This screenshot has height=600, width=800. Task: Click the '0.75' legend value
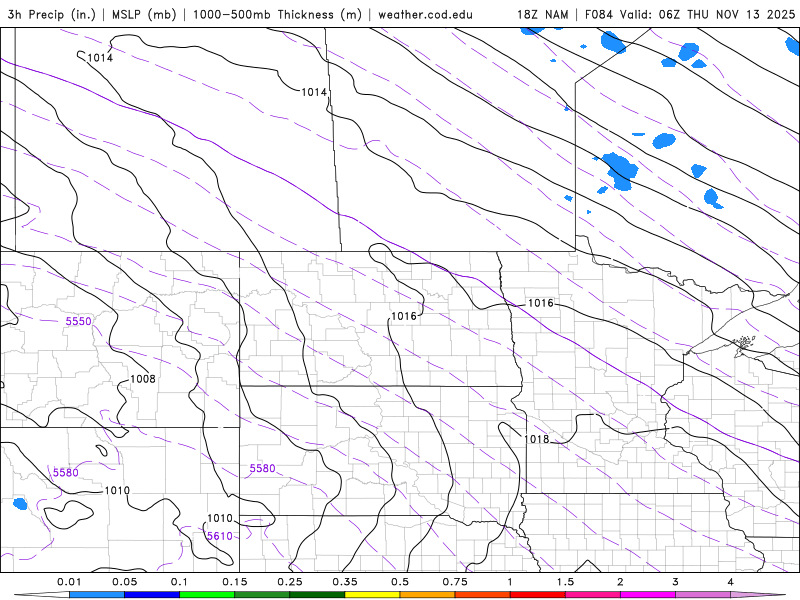coord(455,582)
